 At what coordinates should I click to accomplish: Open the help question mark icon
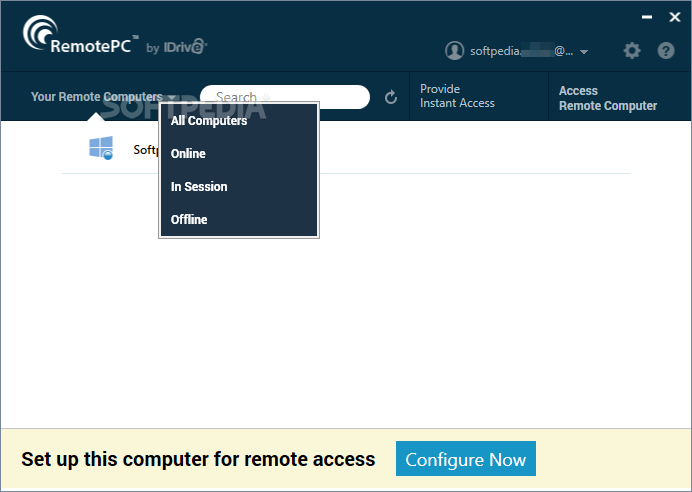pyautogui.click(x=666, y=51)
